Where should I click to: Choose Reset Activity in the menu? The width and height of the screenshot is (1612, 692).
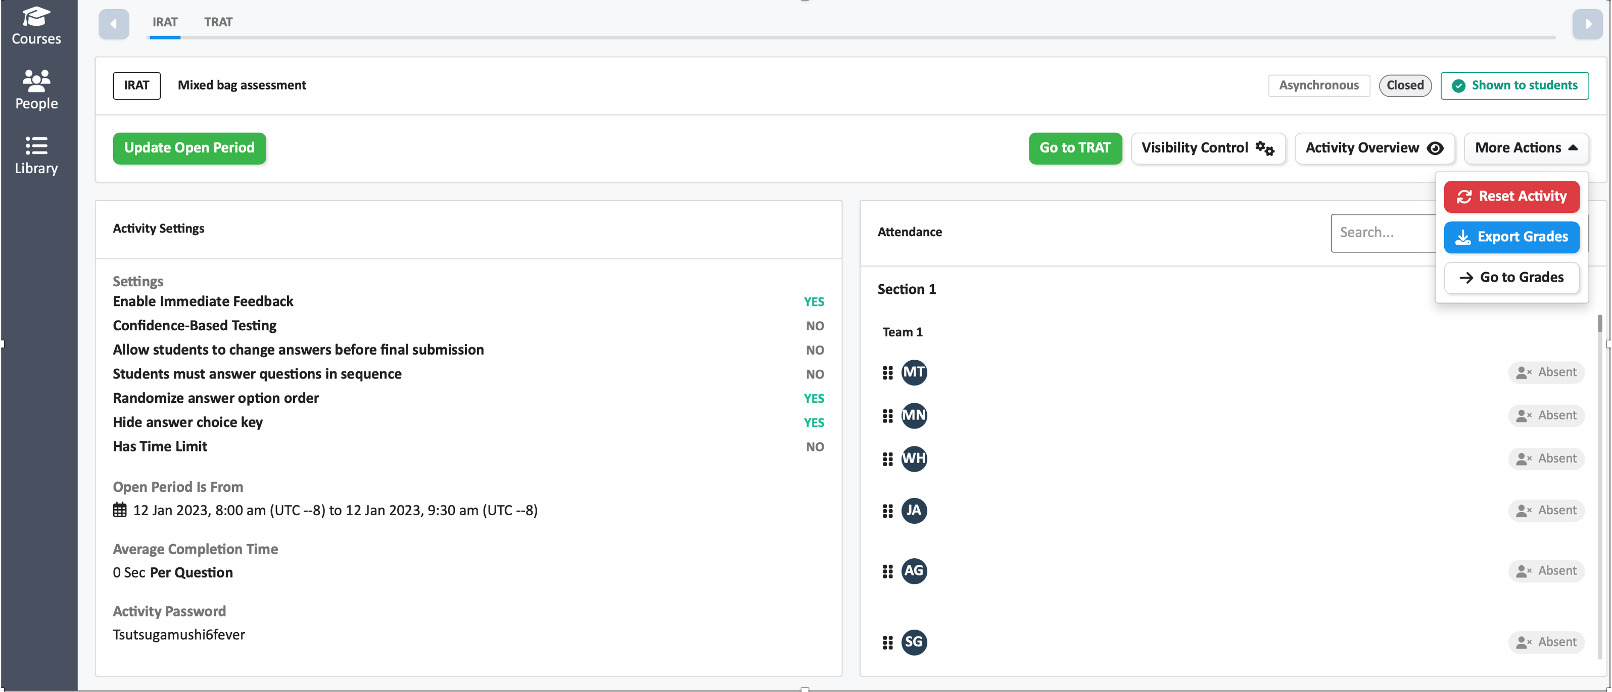tap(1512, 197)
